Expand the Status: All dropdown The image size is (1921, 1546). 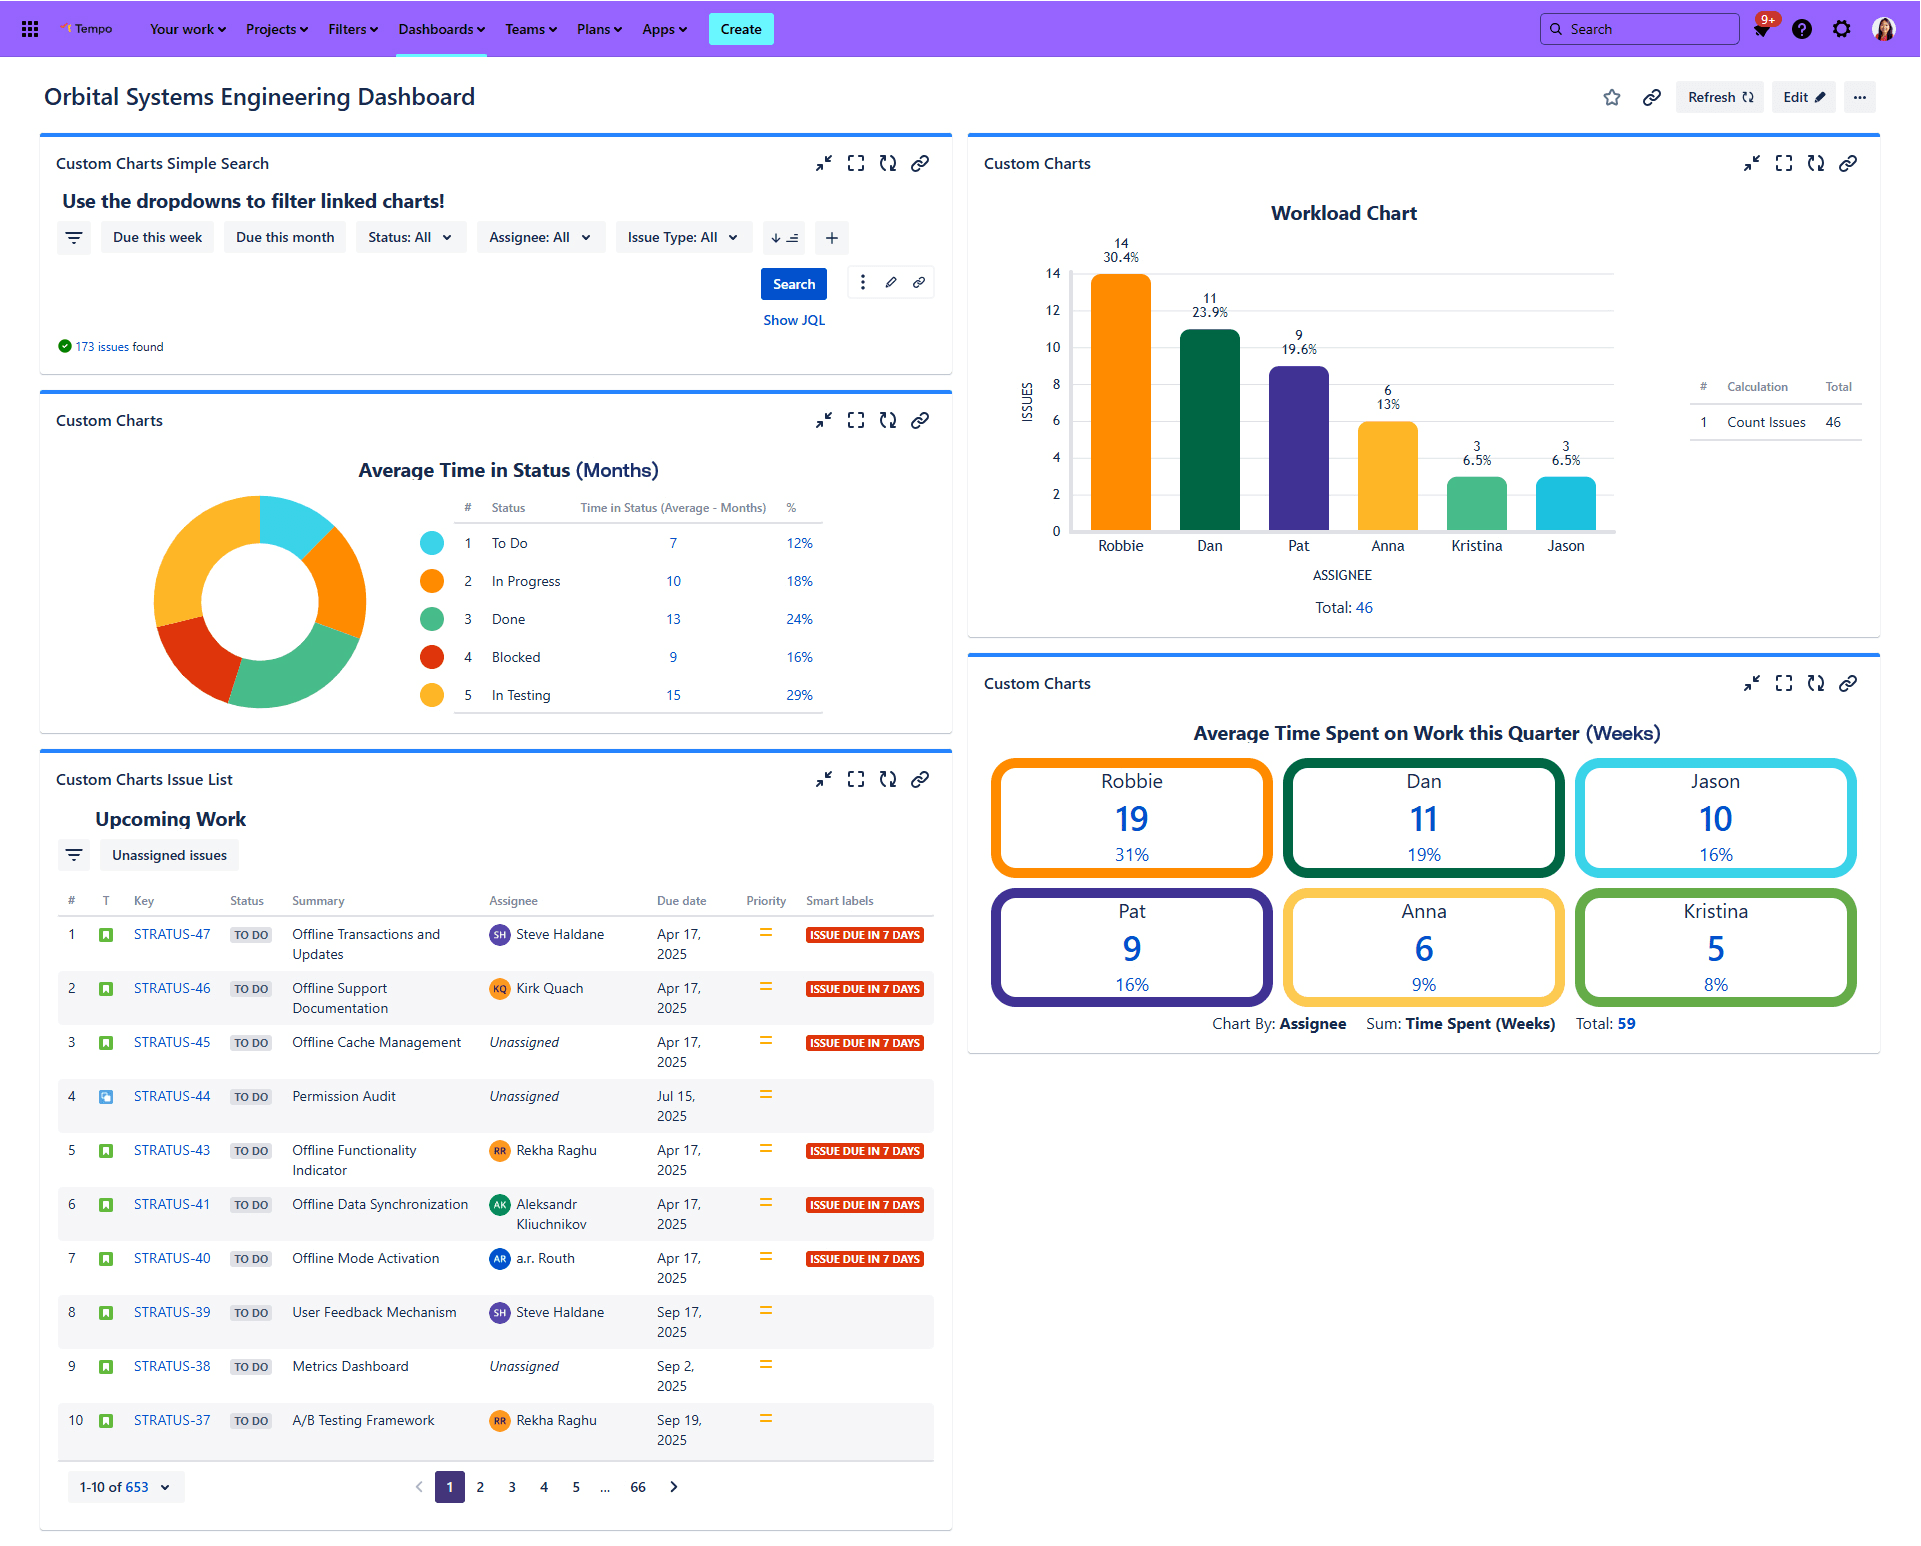(410, 238)
